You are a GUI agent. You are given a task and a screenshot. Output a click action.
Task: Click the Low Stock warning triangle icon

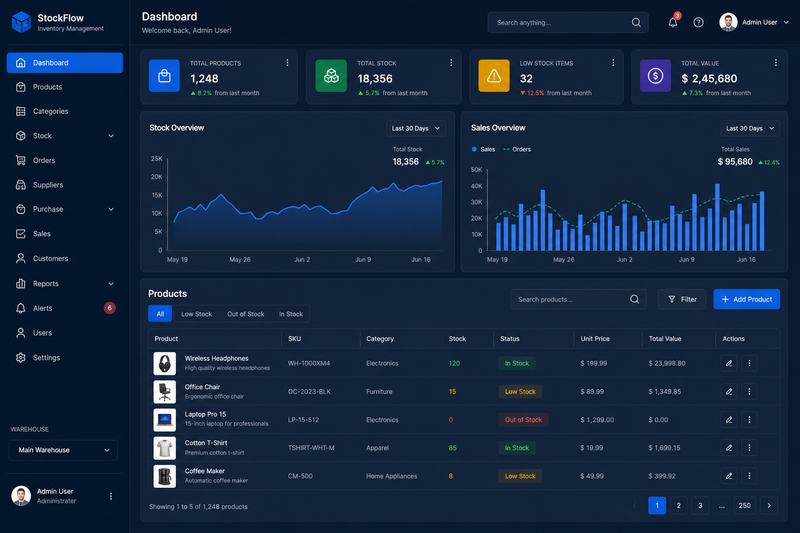(x=494, y=76)
